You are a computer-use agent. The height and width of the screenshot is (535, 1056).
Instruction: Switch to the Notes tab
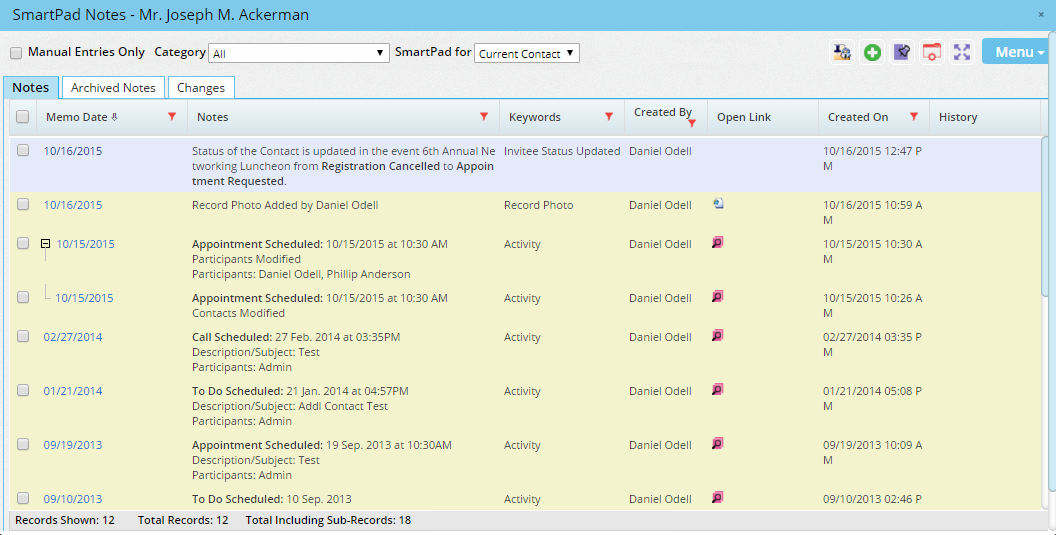tap(30, 88)
